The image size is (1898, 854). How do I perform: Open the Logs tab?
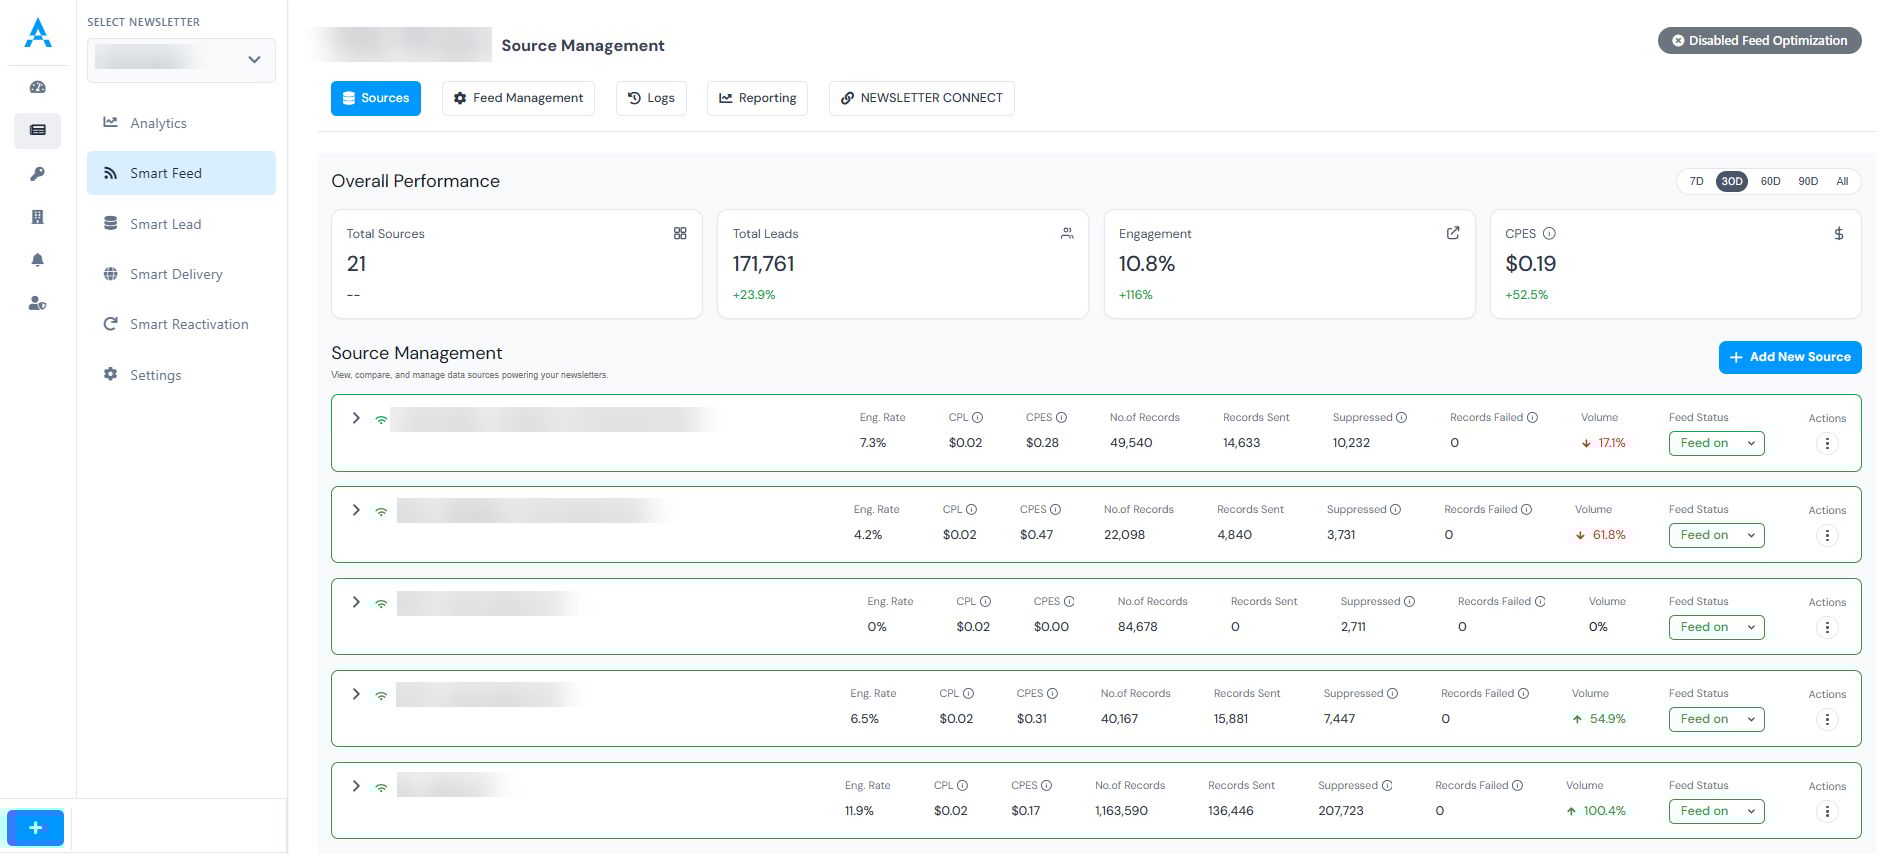pyautogui.click(x=651, y=98)
